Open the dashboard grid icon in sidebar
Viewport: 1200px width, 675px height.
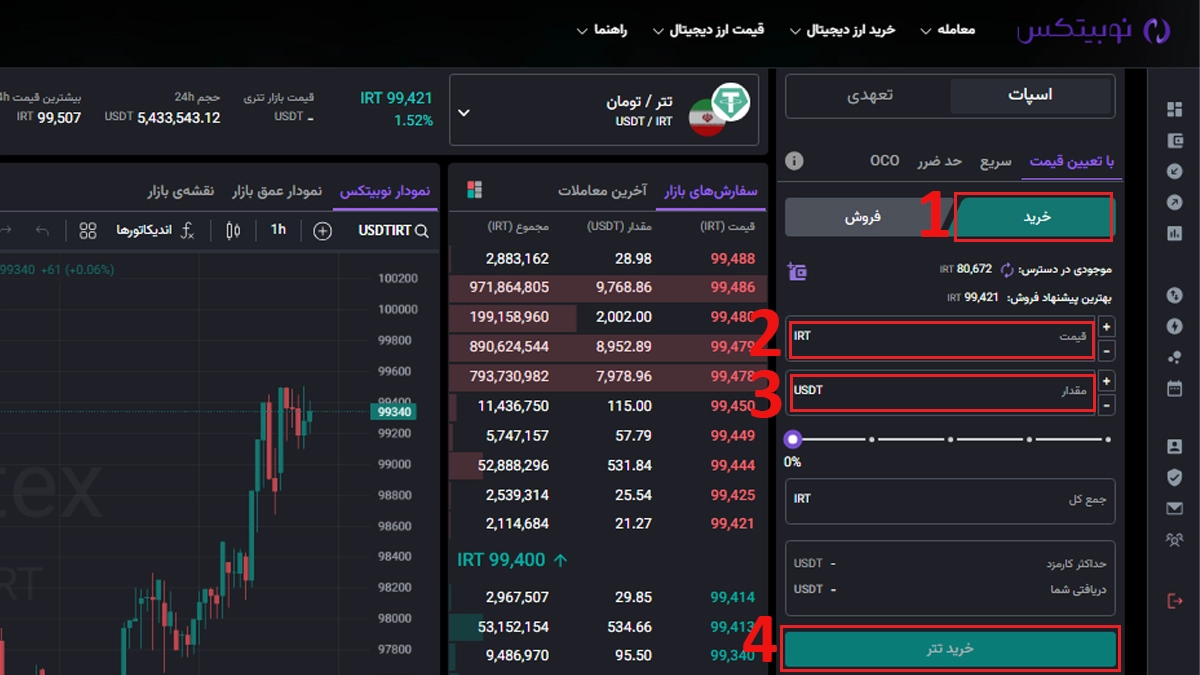pyautogui.click(x=1174, y=109)
